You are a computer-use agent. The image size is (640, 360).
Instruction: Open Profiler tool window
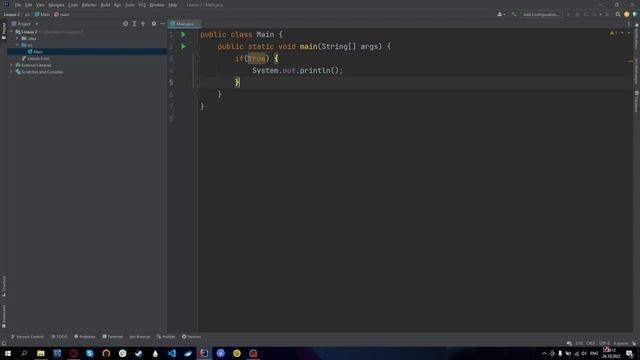(x=166, y=337)
